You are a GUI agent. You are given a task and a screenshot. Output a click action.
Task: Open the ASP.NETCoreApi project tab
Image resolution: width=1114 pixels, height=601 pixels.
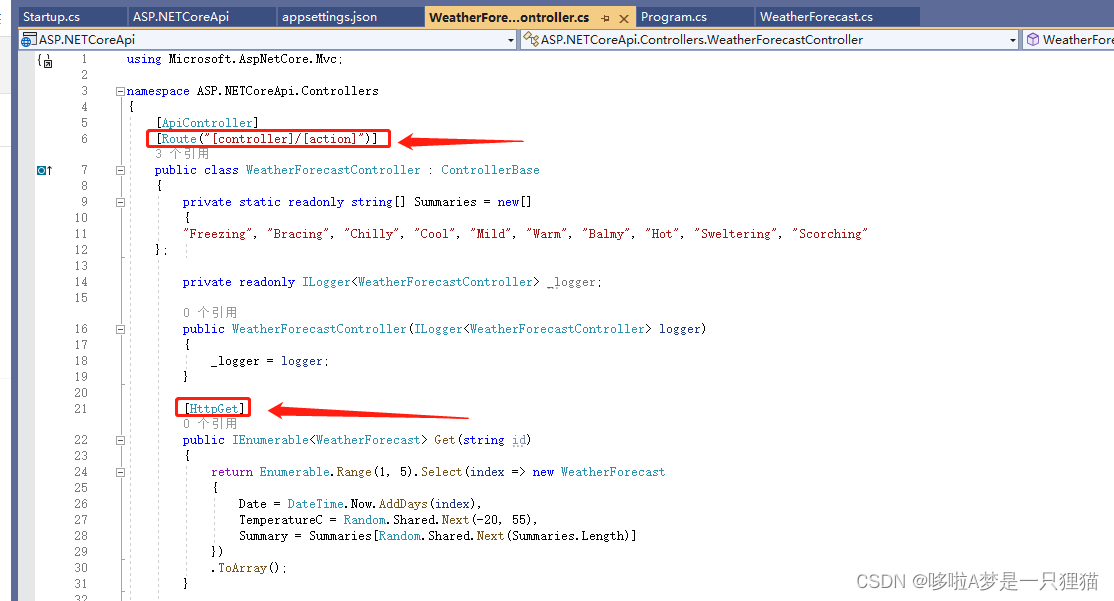pyautogui.click(x=180, y=16)
